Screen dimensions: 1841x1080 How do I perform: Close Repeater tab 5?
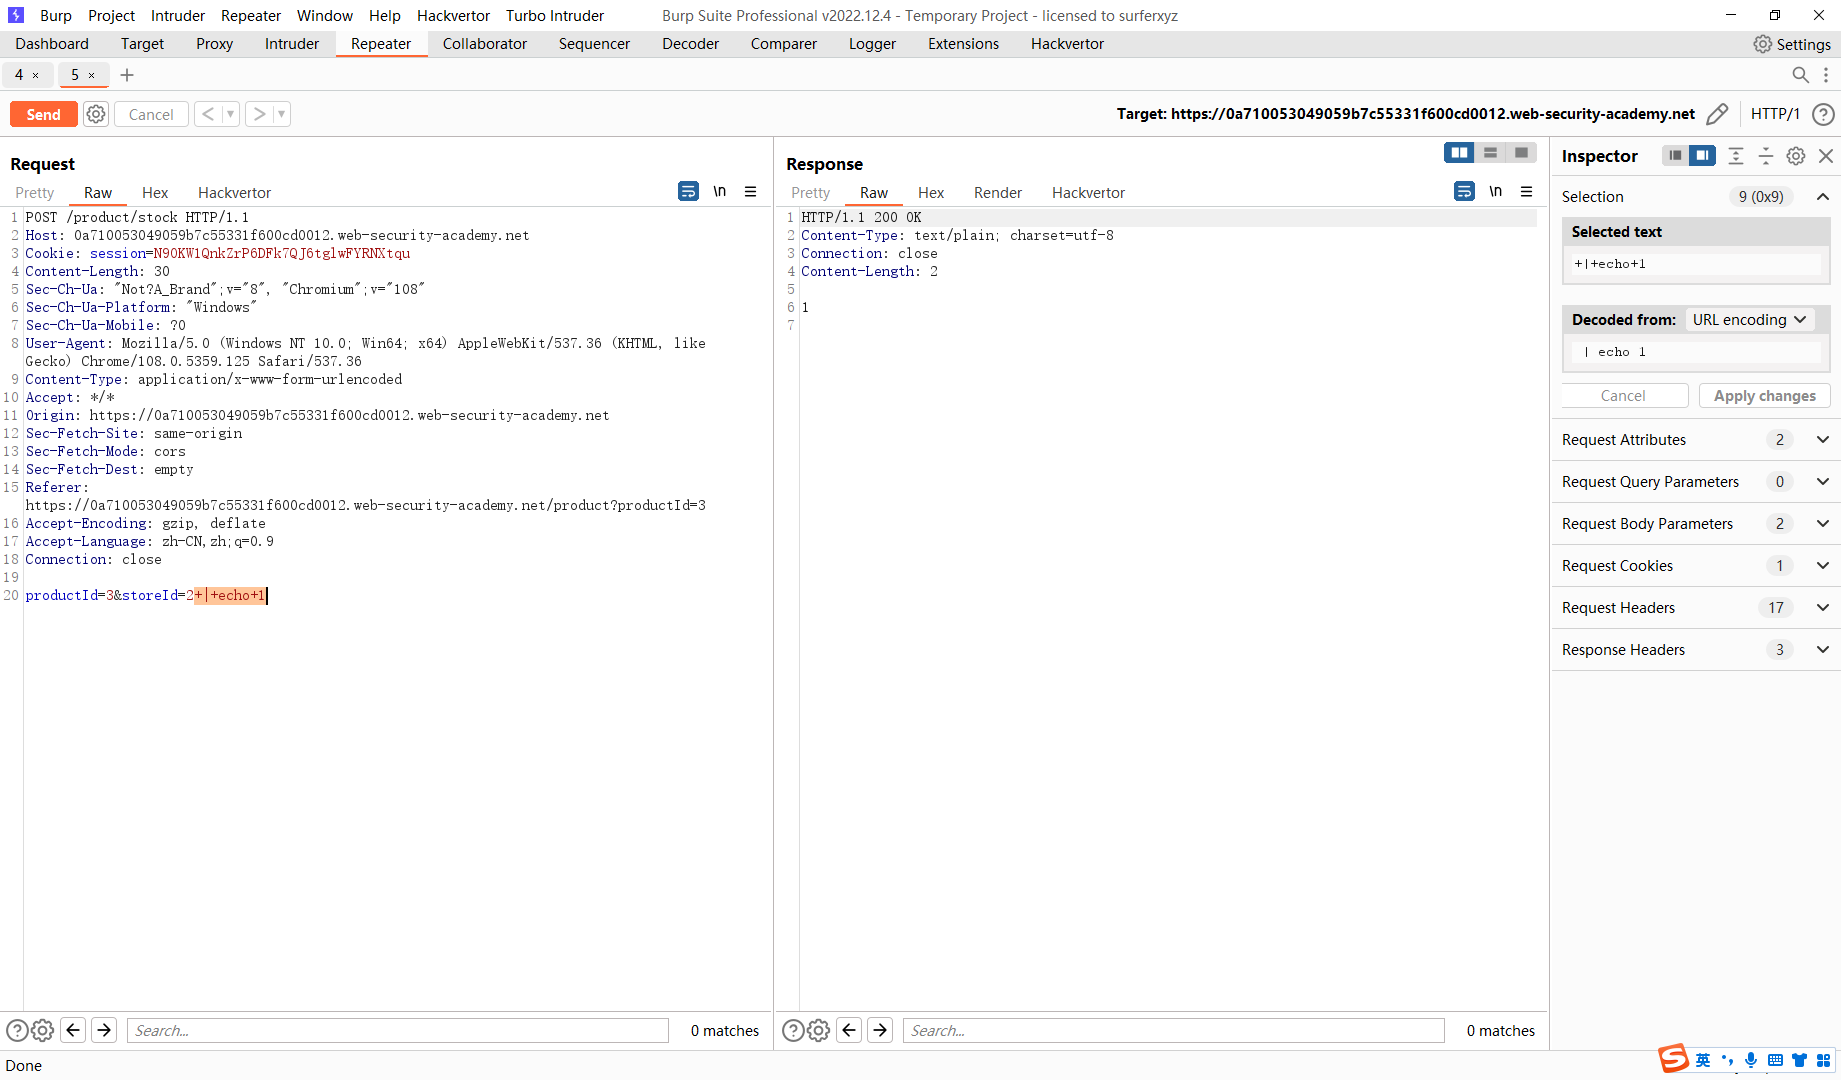[x=92, y=75]
